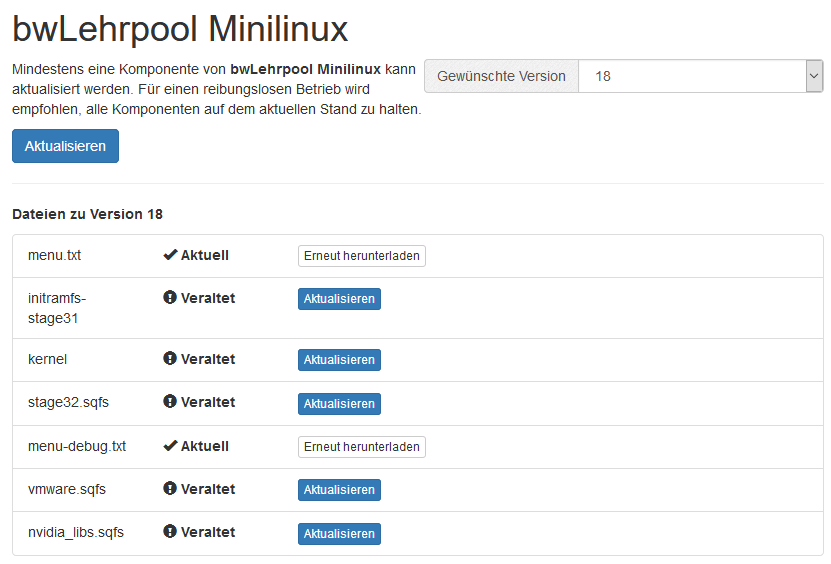Click the Gewünschte Version label
831x564 pixels.
[501, 76]
